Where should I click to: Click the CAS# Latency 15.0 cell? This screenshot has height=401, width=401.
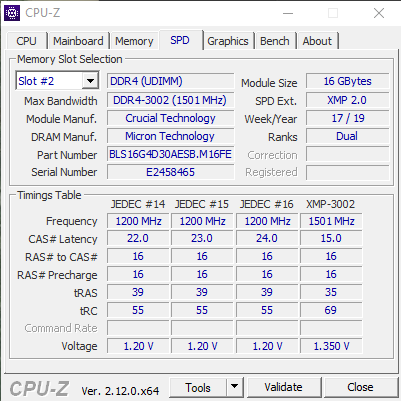[331, 238]
